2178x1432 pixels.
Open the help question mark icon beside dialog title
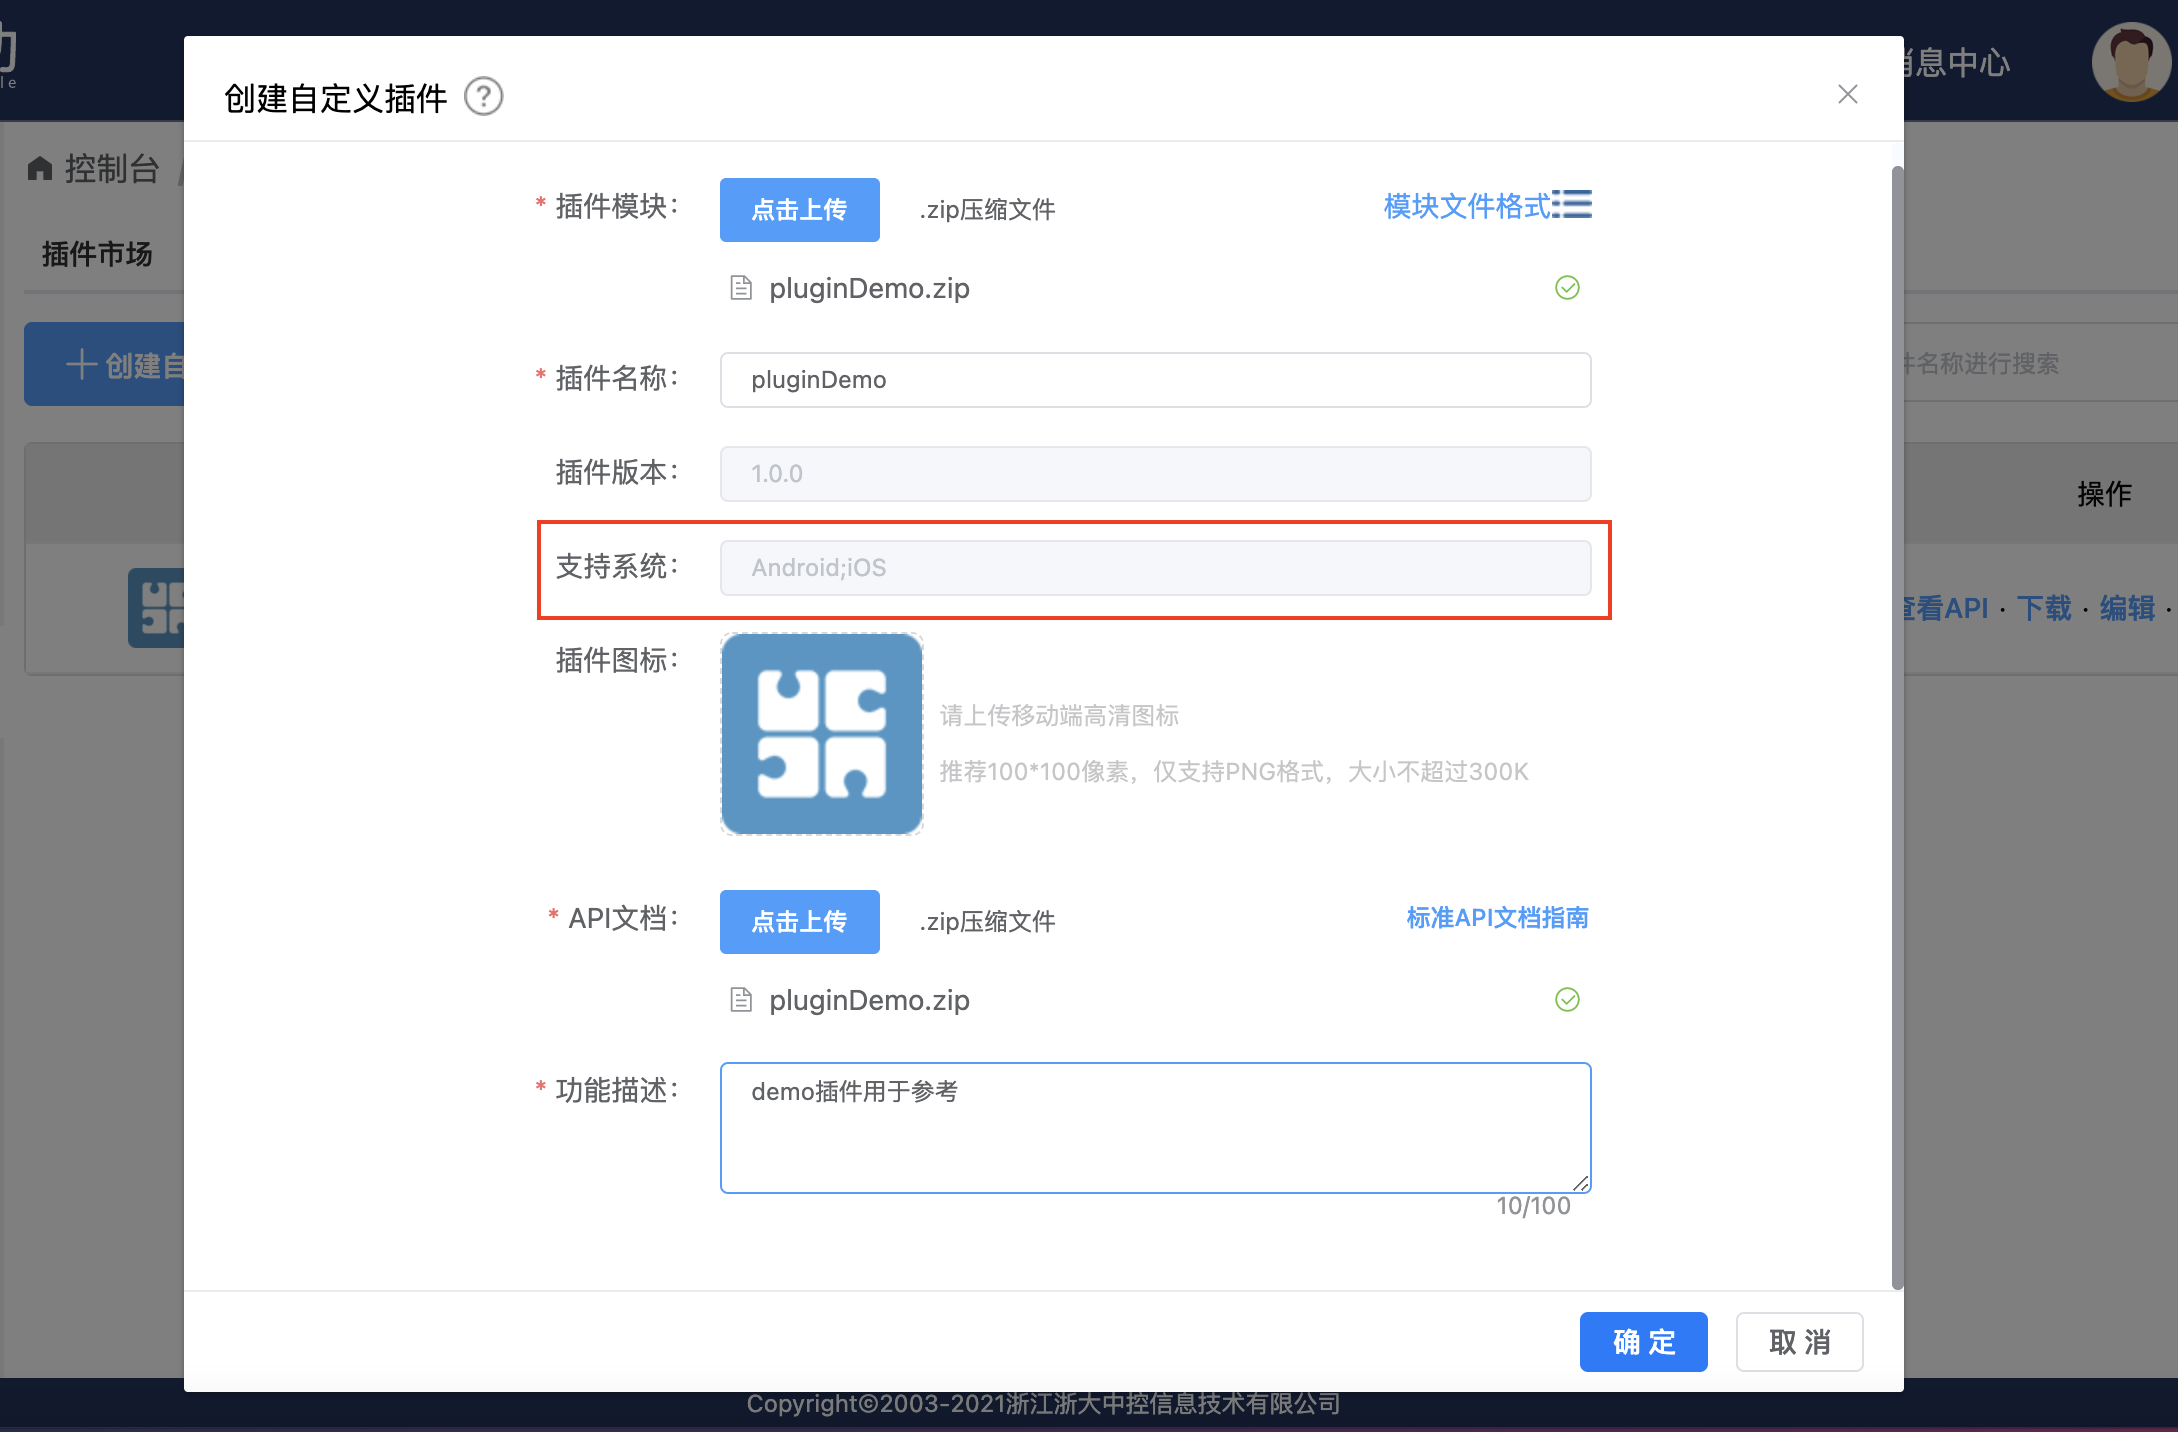pos(484,97)
